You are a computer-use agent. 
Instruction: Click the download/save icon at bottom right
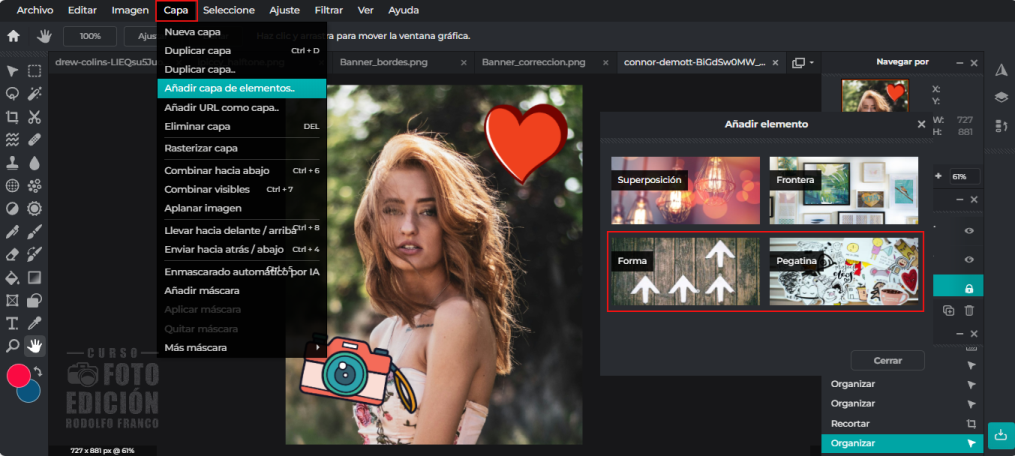1000,435
